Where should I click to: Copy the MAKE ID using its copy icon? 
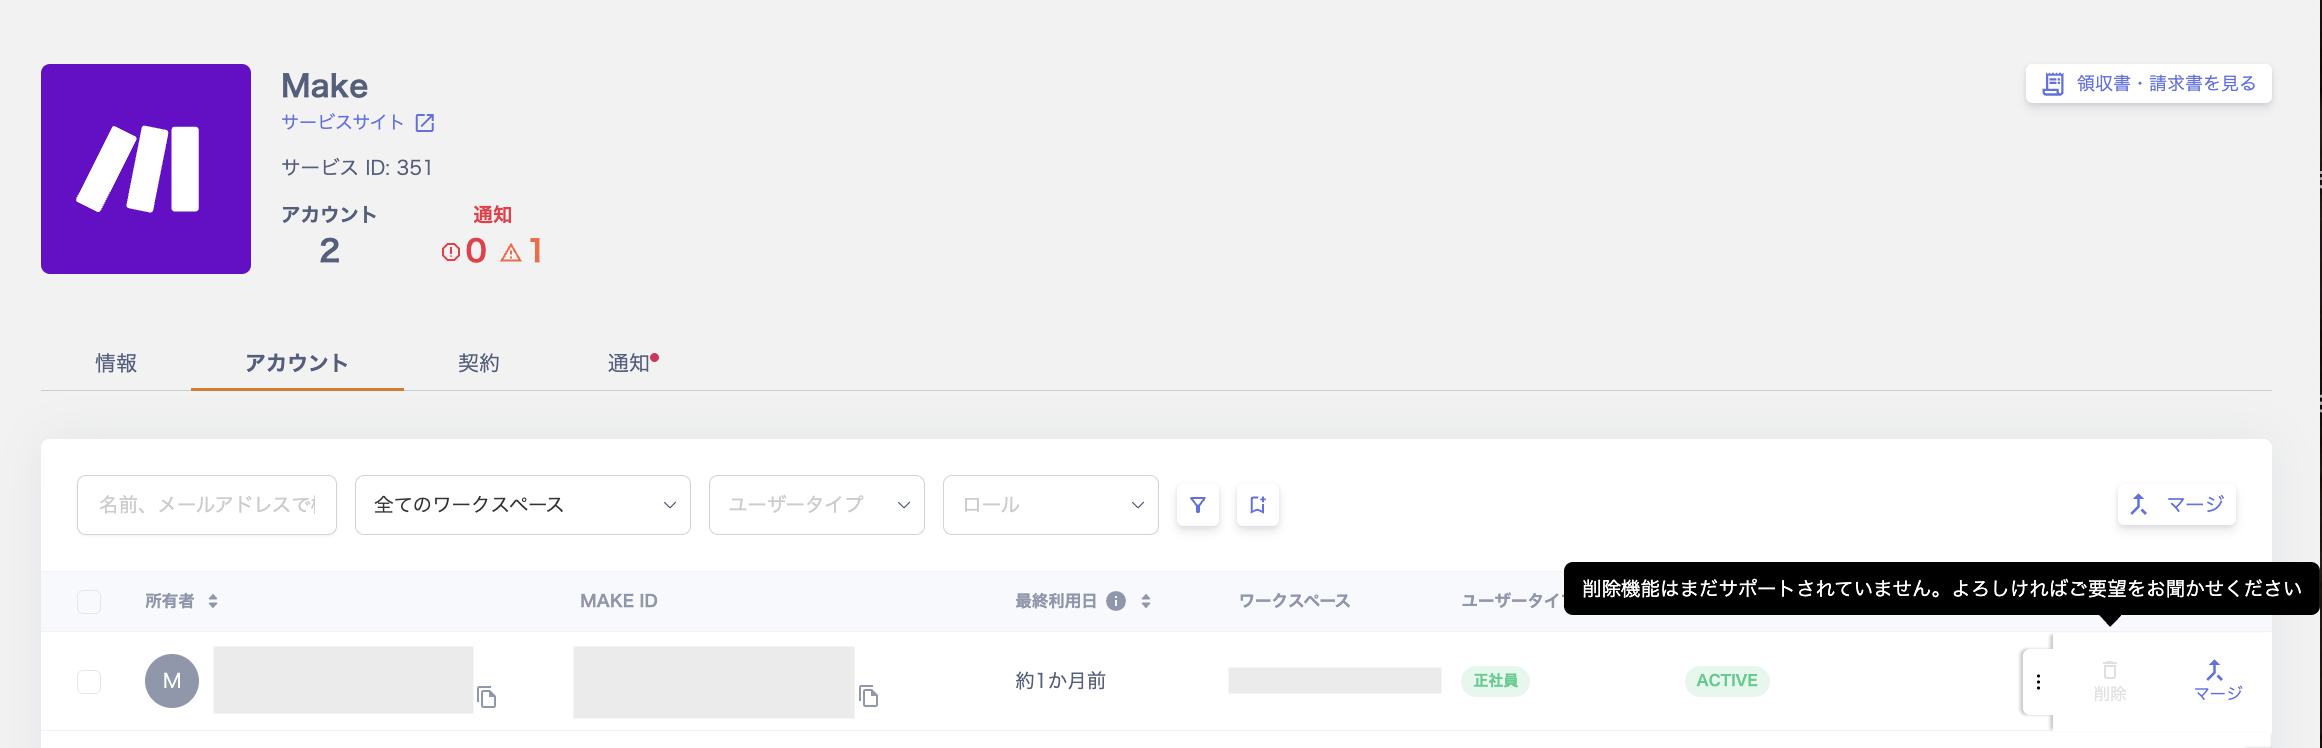pos(869,696)
